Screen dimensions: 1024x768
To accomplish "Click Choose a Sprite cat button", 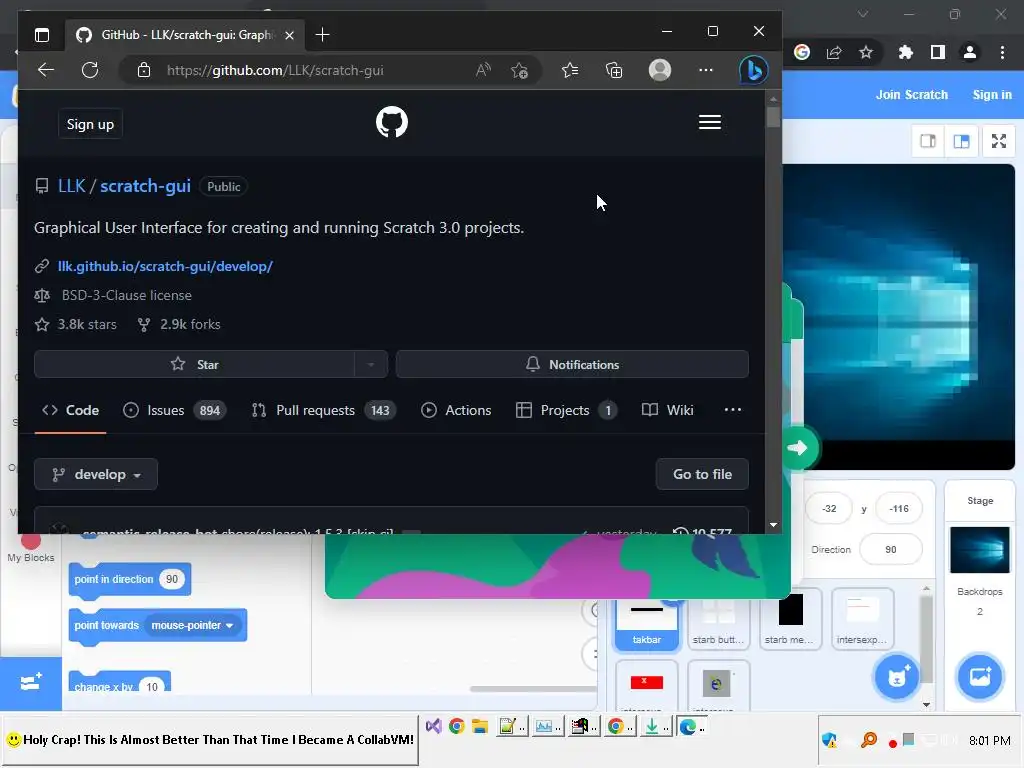I will coord(897,677).
